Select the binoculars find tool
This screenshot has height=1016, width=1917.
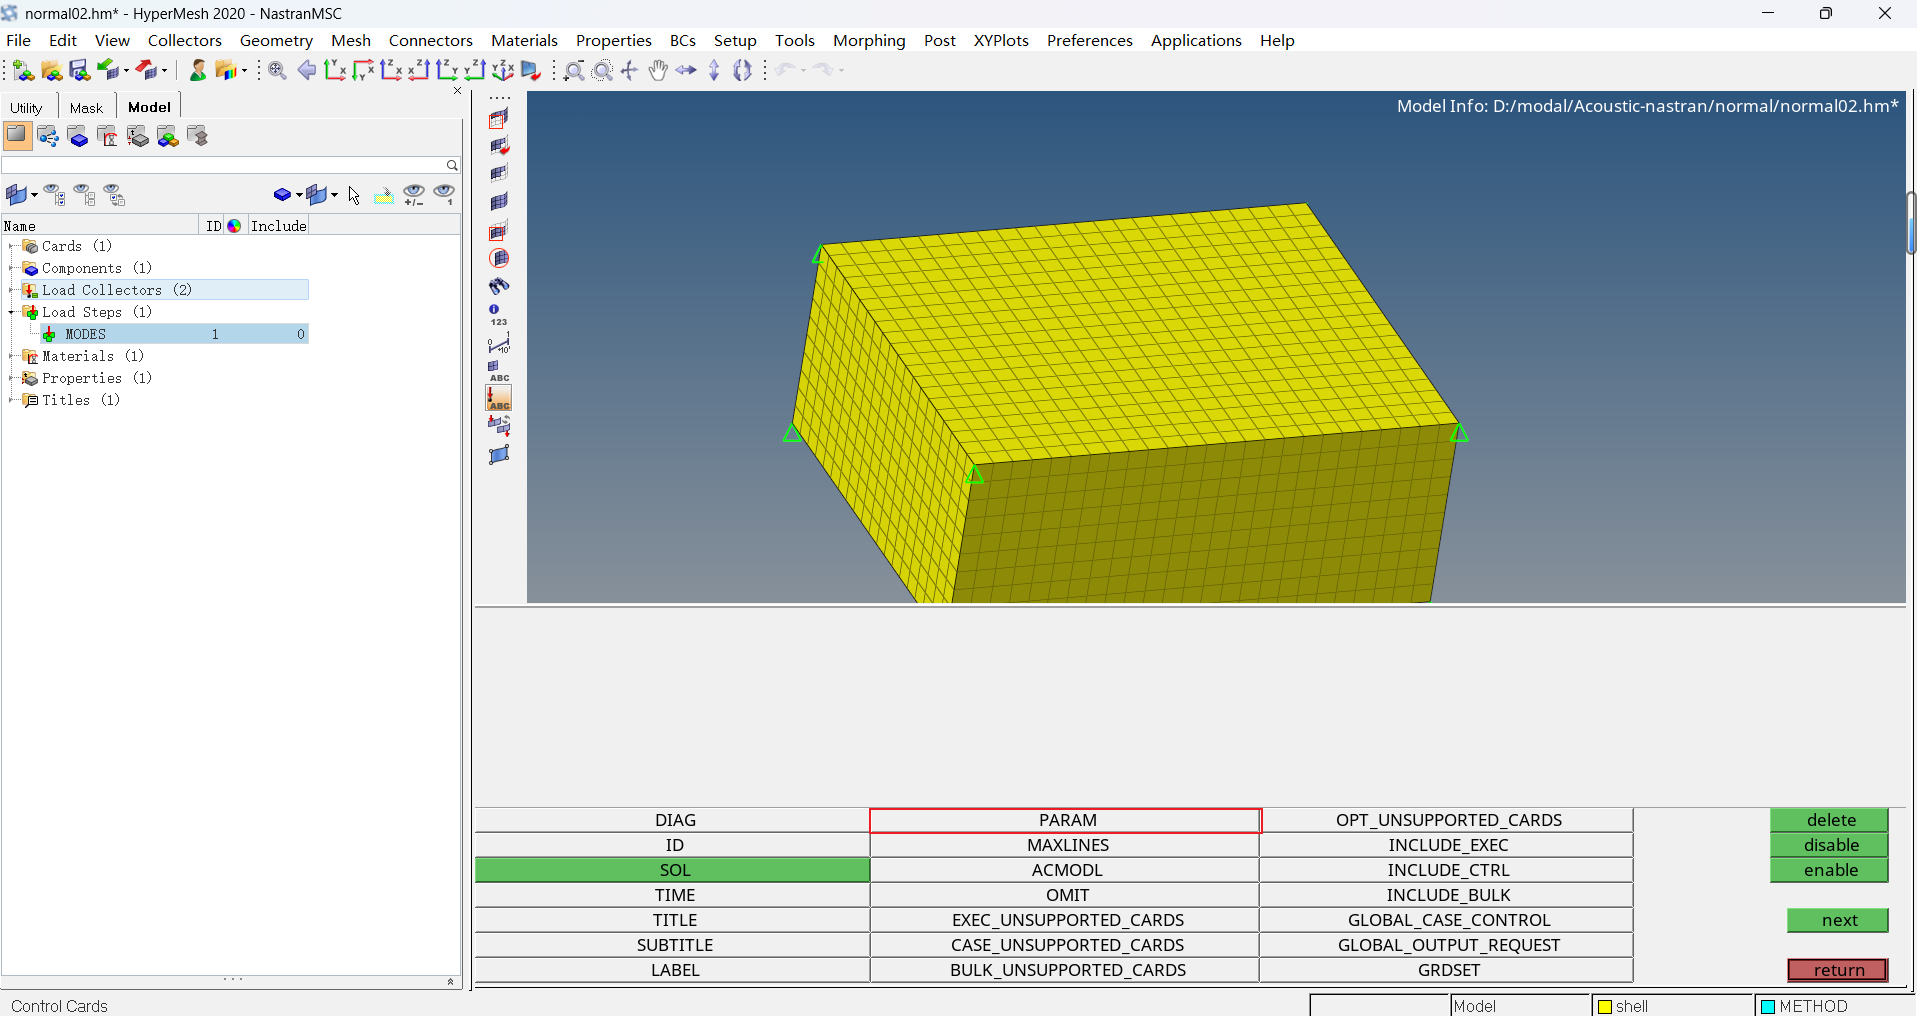pos(499,287)
